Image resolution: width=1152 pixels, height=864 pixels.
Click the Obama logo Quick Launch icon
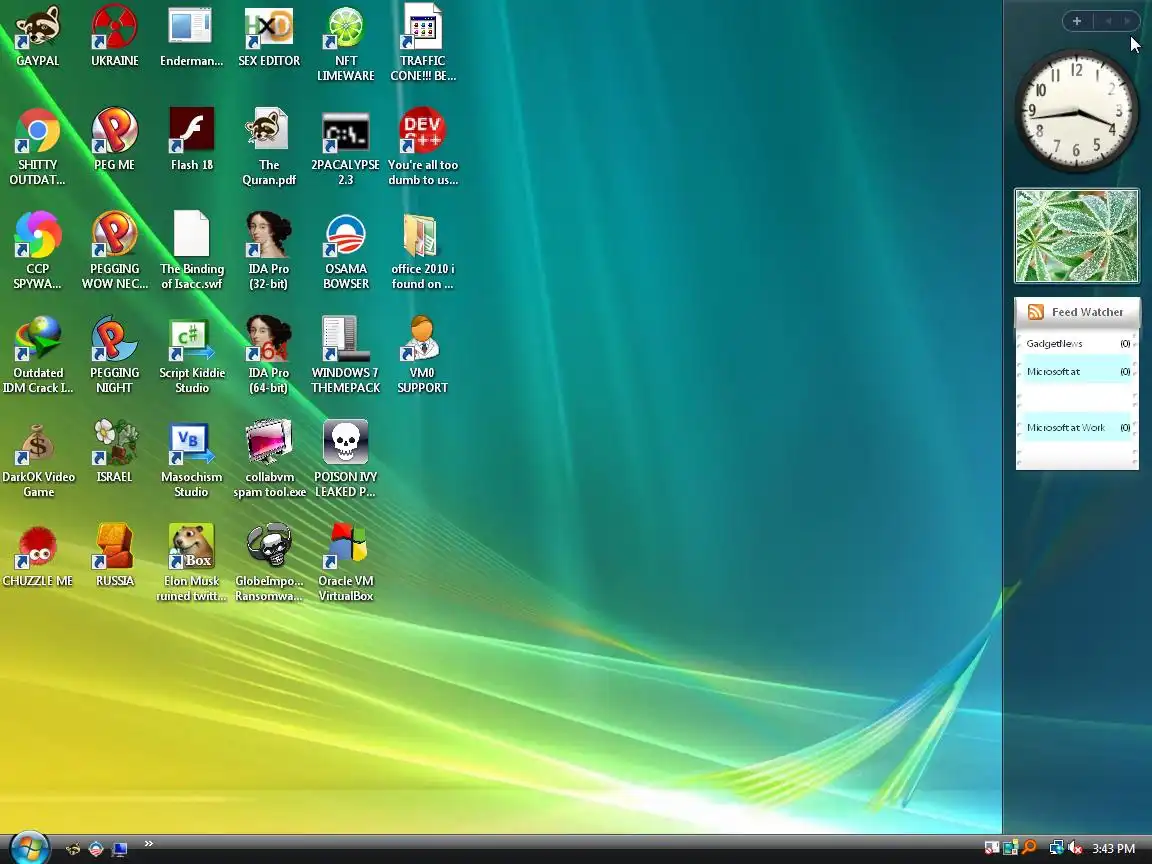[x=96, y=849]
